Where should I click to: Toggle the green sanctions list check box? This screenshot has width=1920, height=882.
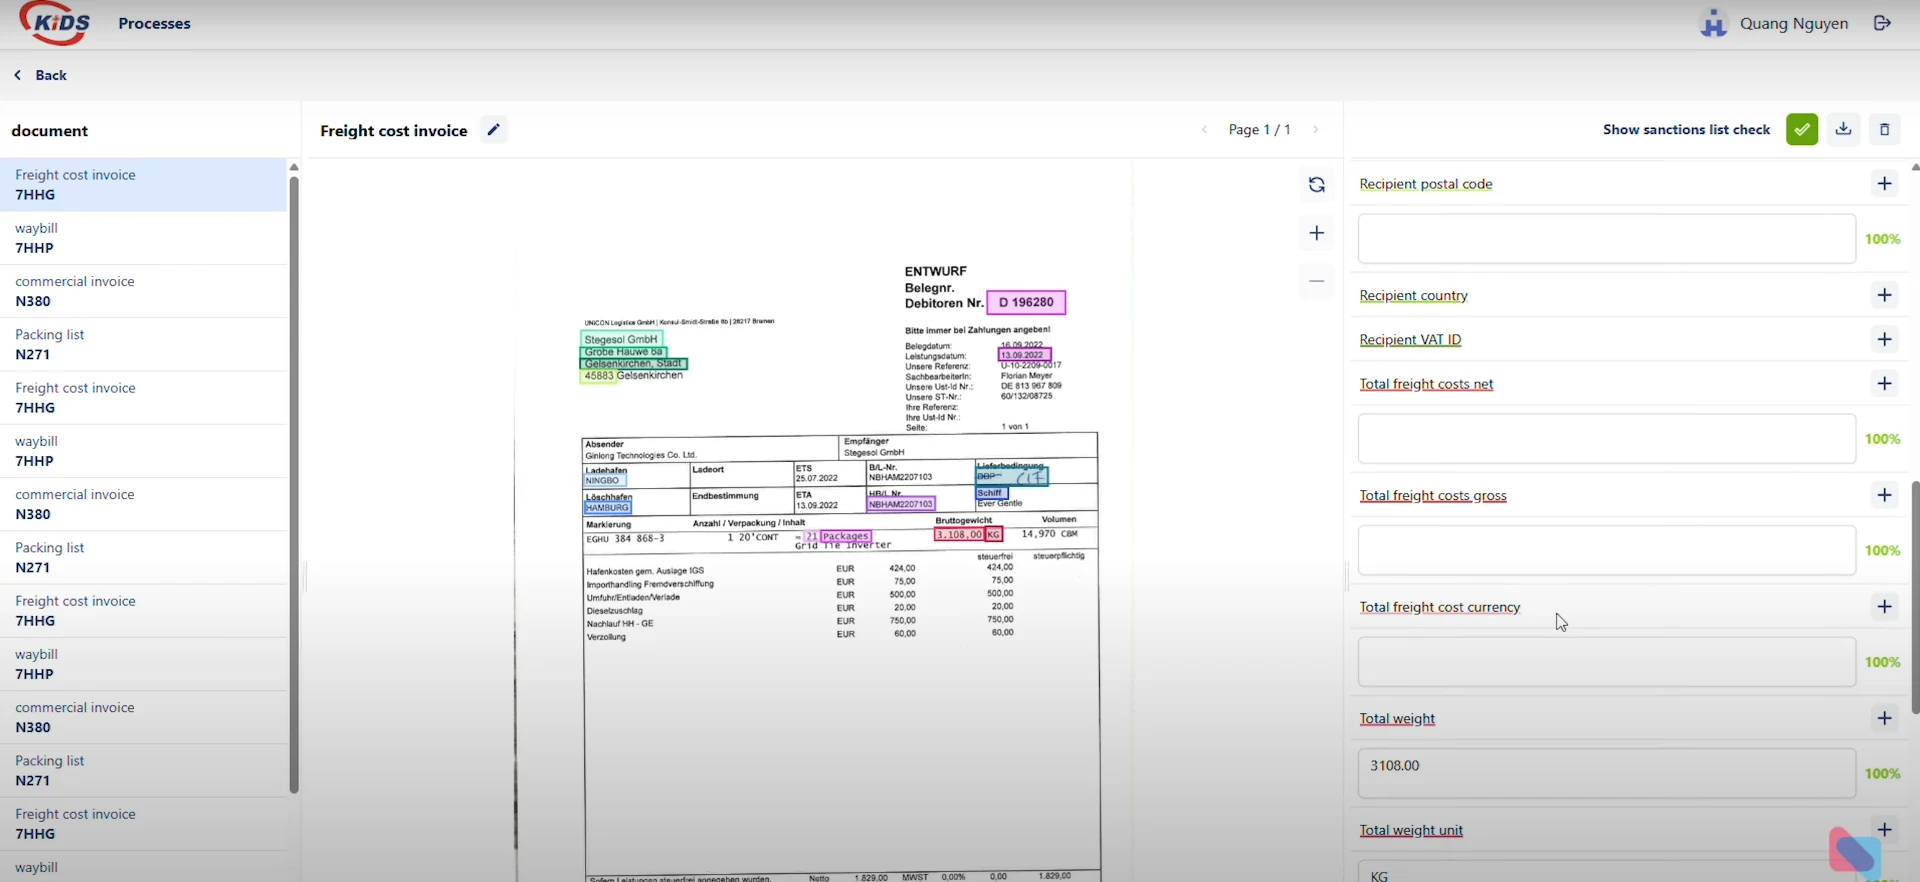click(1801, 130)
